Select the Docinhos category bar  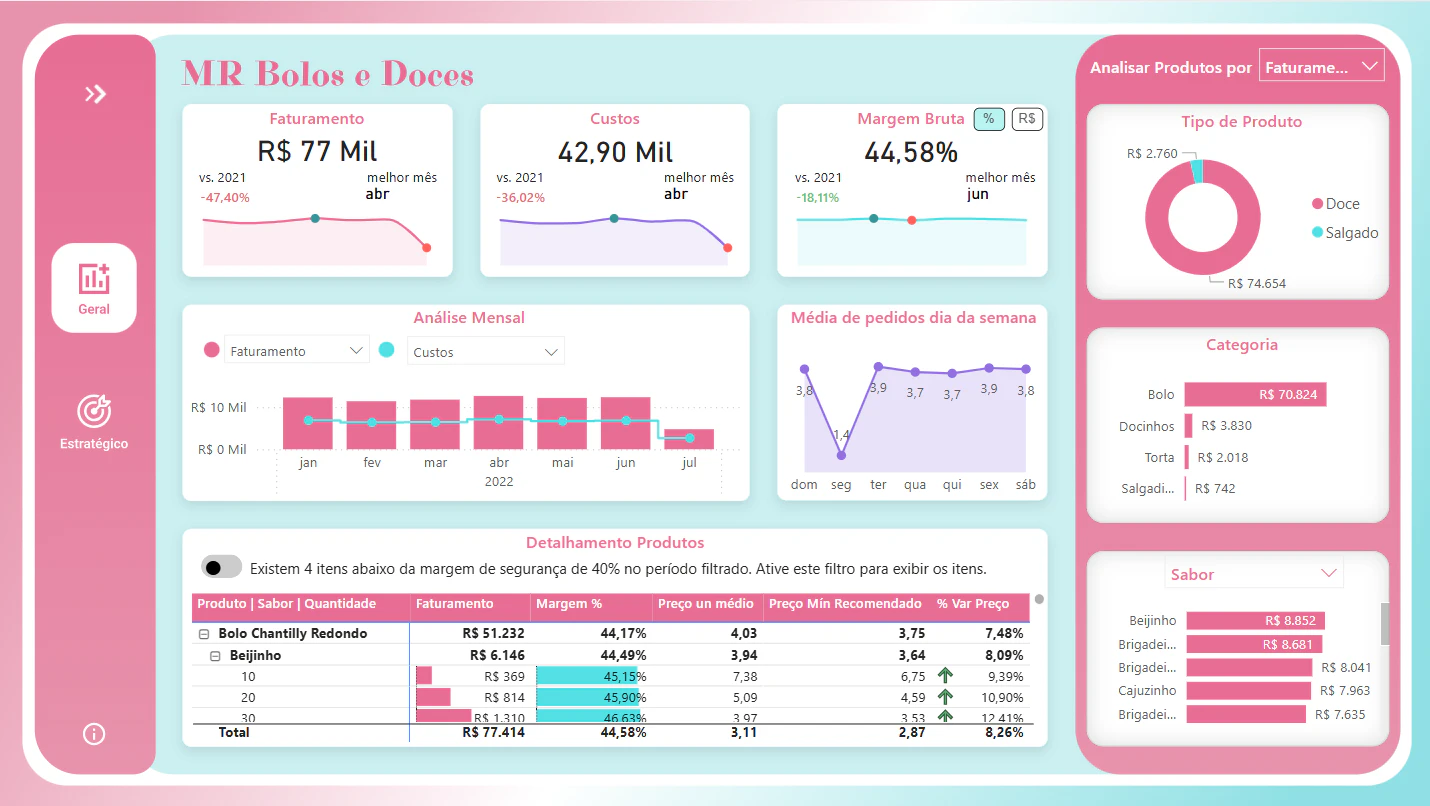click(1188, 425)
